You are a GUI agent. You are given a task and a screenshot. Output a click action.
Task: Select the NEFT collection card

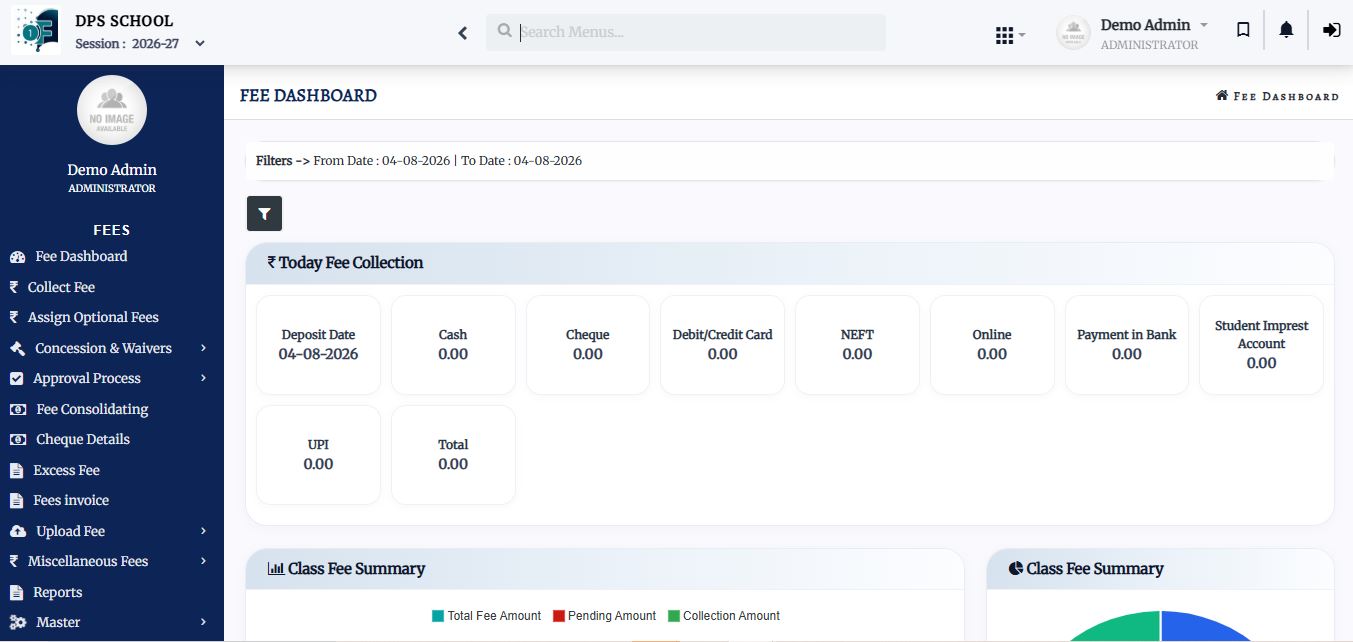pos(857,345)
